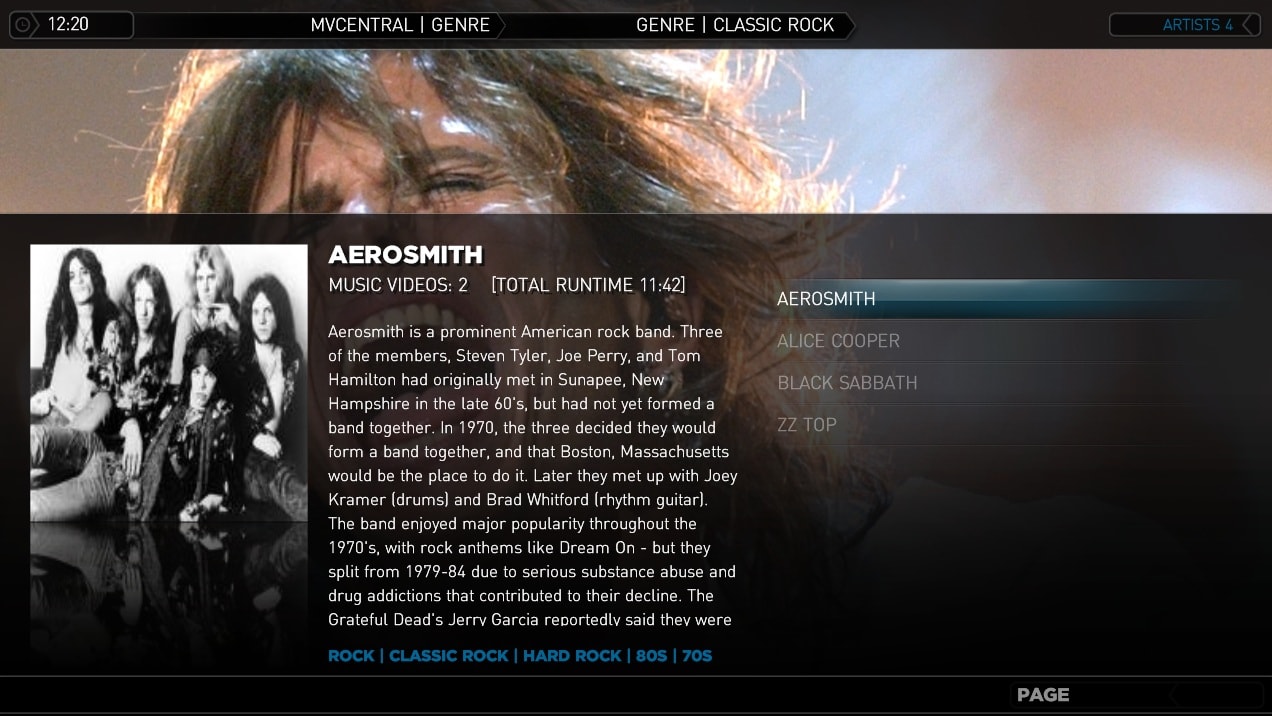1272x716 pixels.
Task: Click the CLASSIC ROCK genre tag
Action: (448, 656)
